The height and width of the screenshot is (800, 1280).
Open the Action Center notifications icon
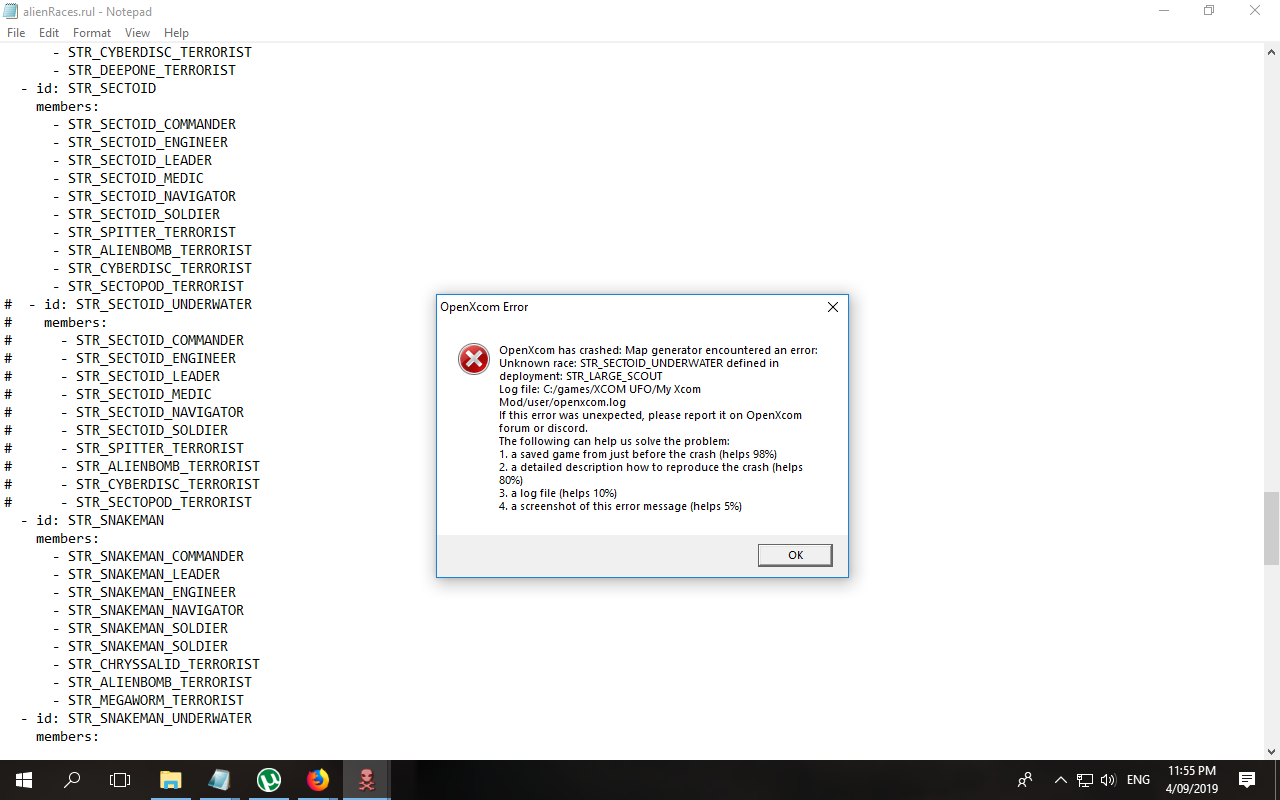tap(1247, 780)
